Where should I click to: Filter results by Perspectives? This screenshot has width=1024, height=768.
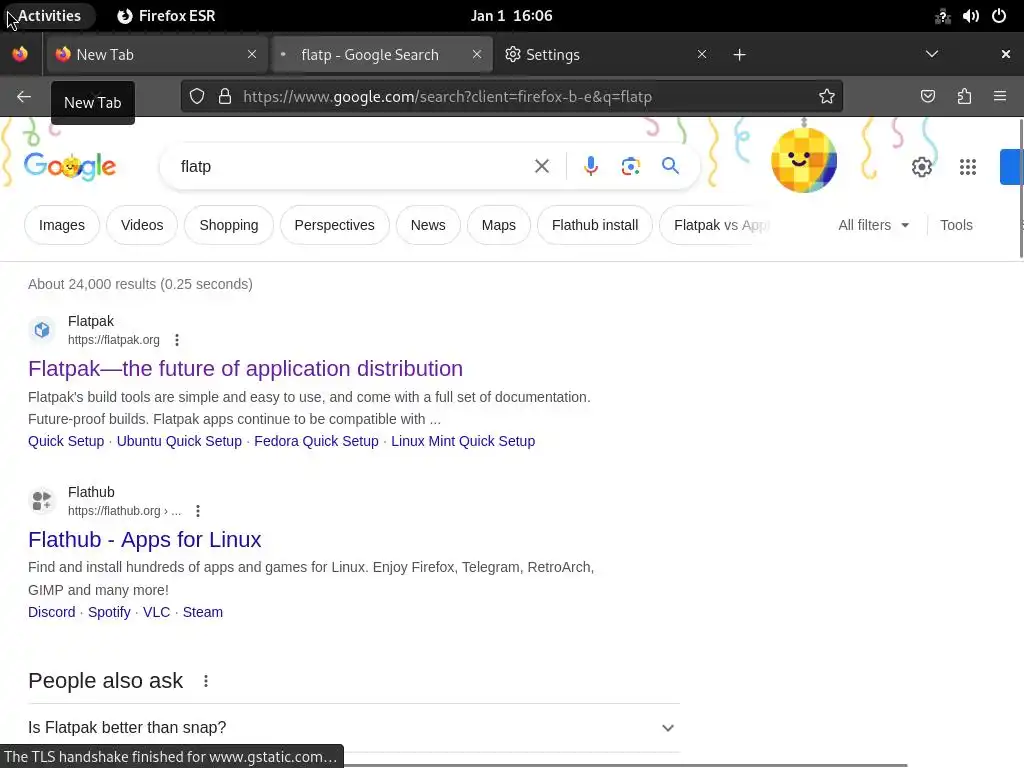pyautogui.click(x=334, y=225)
